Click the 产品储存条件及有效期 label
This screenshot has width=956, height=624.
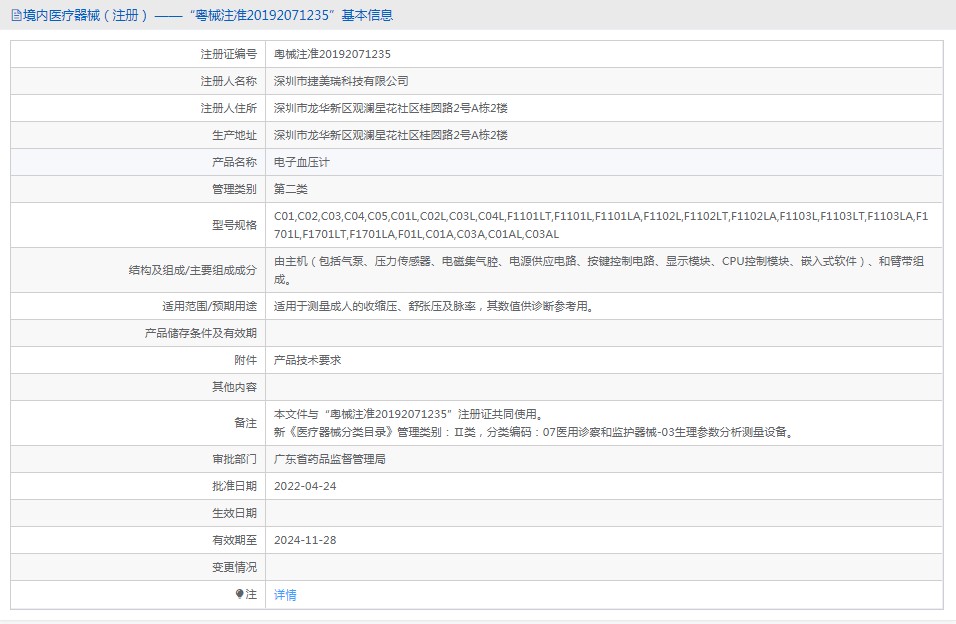201,333
